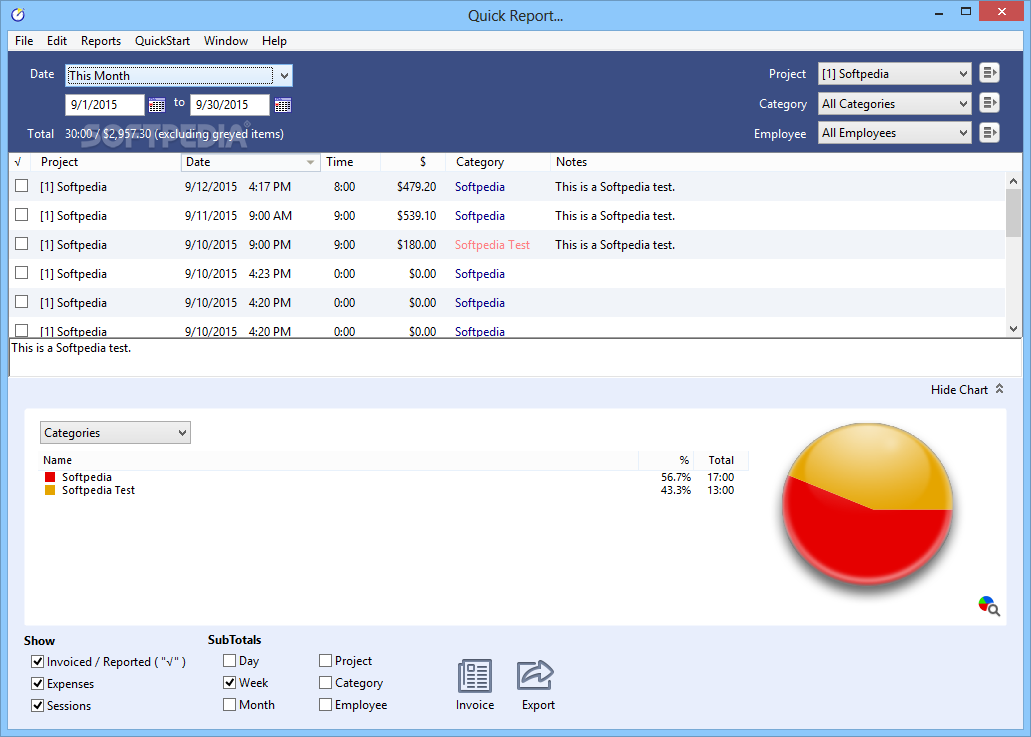Click the Project list icon button
The image size is (1031, 737).
coord(989,73)
